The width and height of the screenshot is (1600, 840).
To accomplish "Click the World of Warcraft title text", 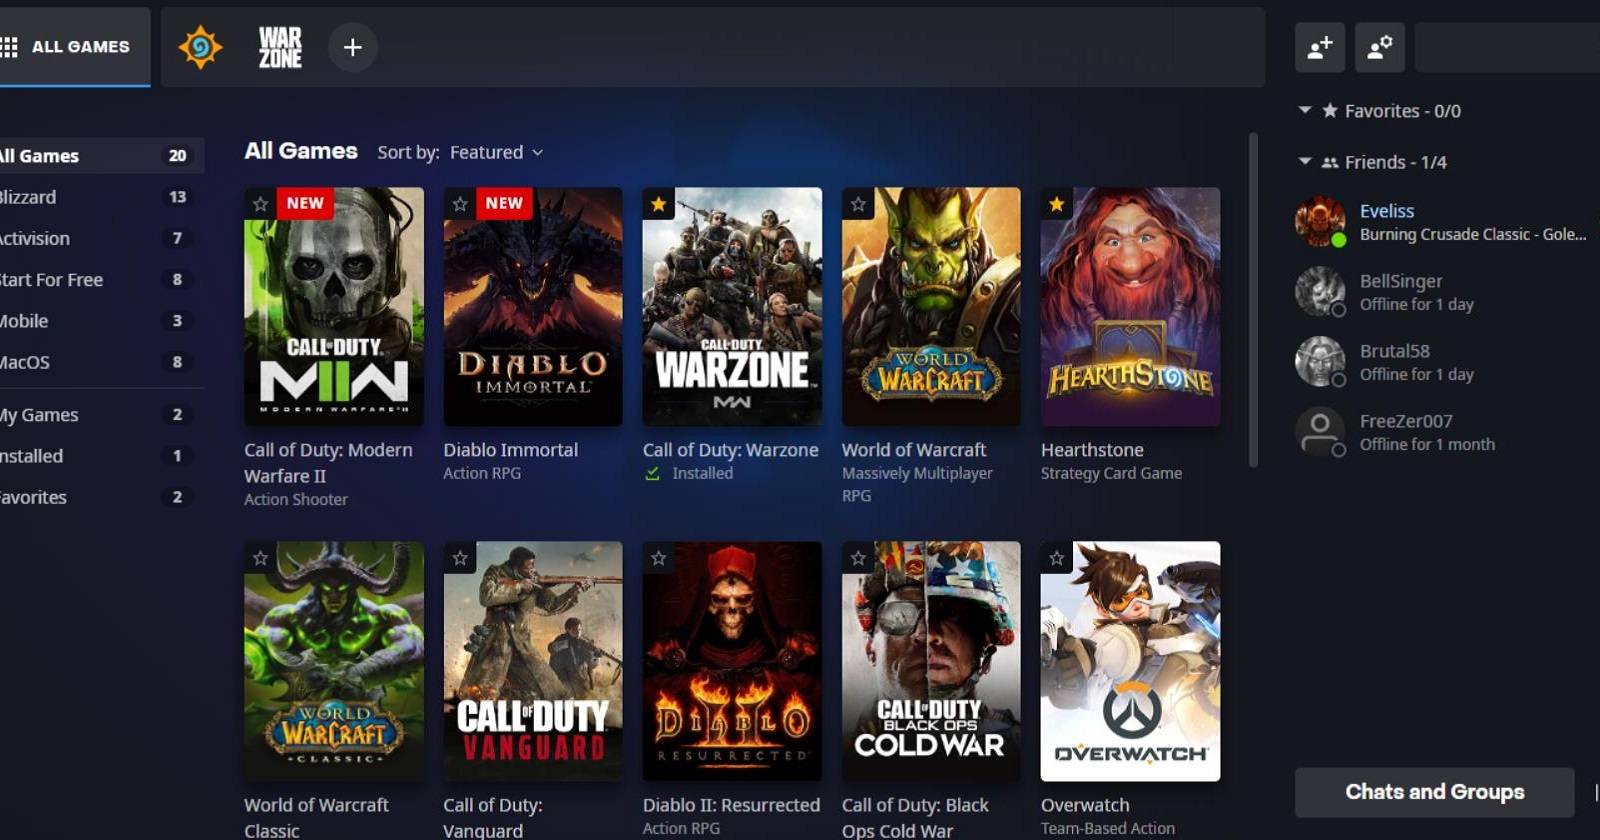I will pyautogui.click(x=914, y=450).
